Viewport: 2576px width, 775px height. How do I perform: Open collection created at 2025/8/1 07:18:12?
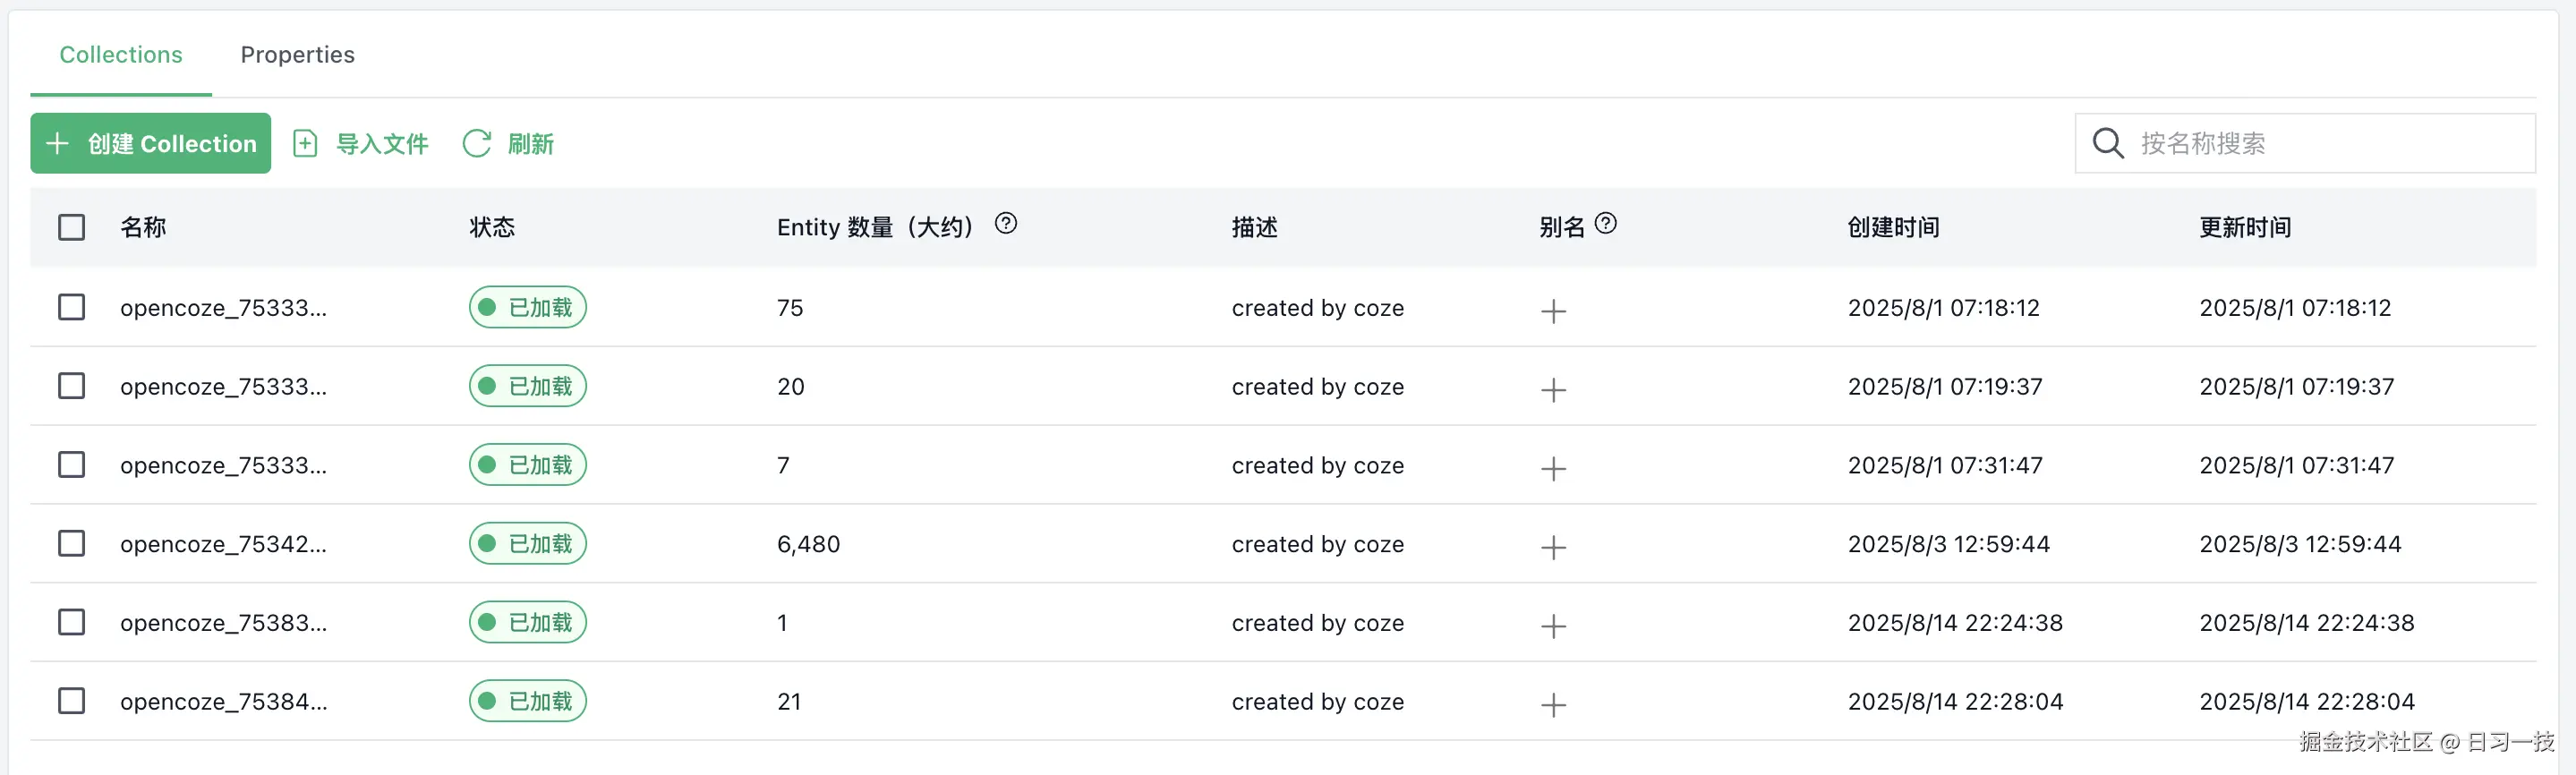(223, 308)
